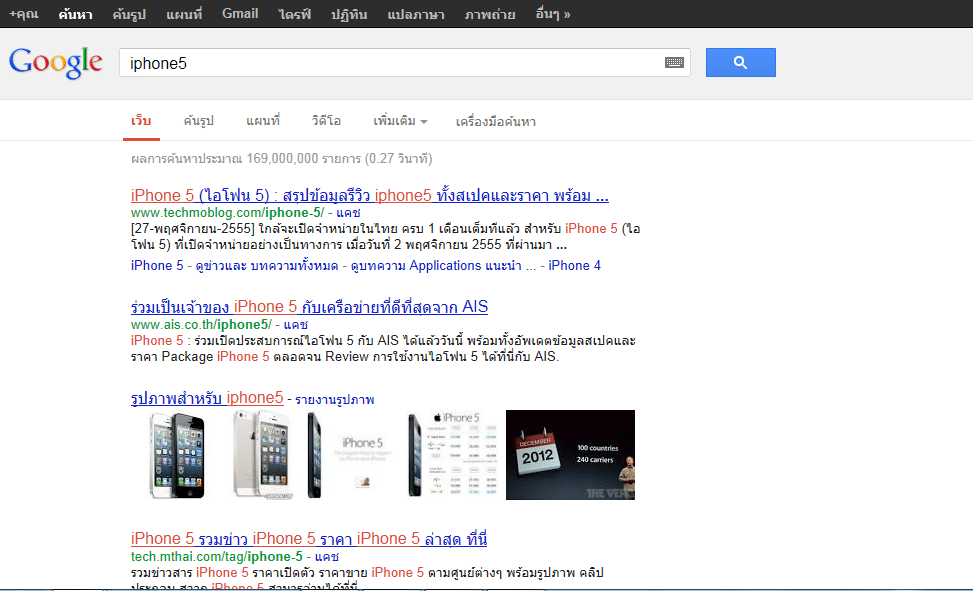Switch to แผนที่ tab below search box
Screen dimensions: 973x591
pyautogui.click(x=263, y=120)
